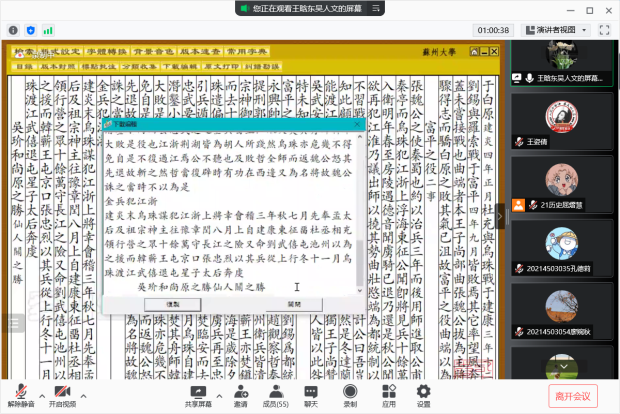620x414 pixels.
Task: Click the Share Screen (共享屏幕) icon
Action: click(x=197, y=391)
